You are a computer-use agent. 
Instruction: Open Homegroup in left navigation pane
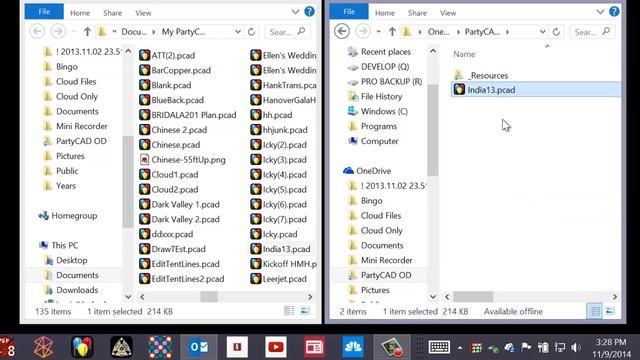coord(68,216)
